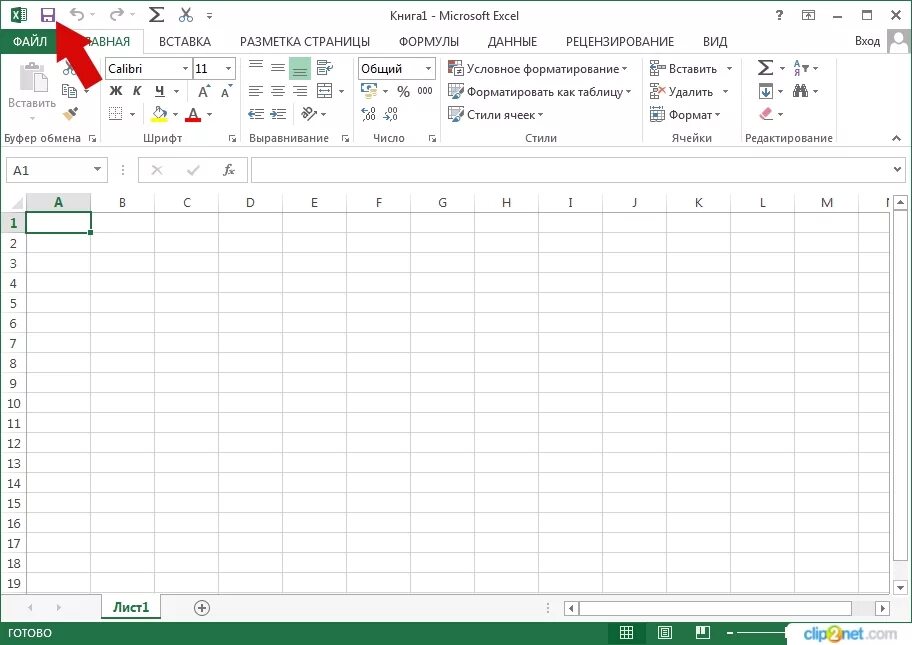Click Page Break Preview icon in status bar
The height and width of the screenshot is (645, 912).
coord(703,632)
